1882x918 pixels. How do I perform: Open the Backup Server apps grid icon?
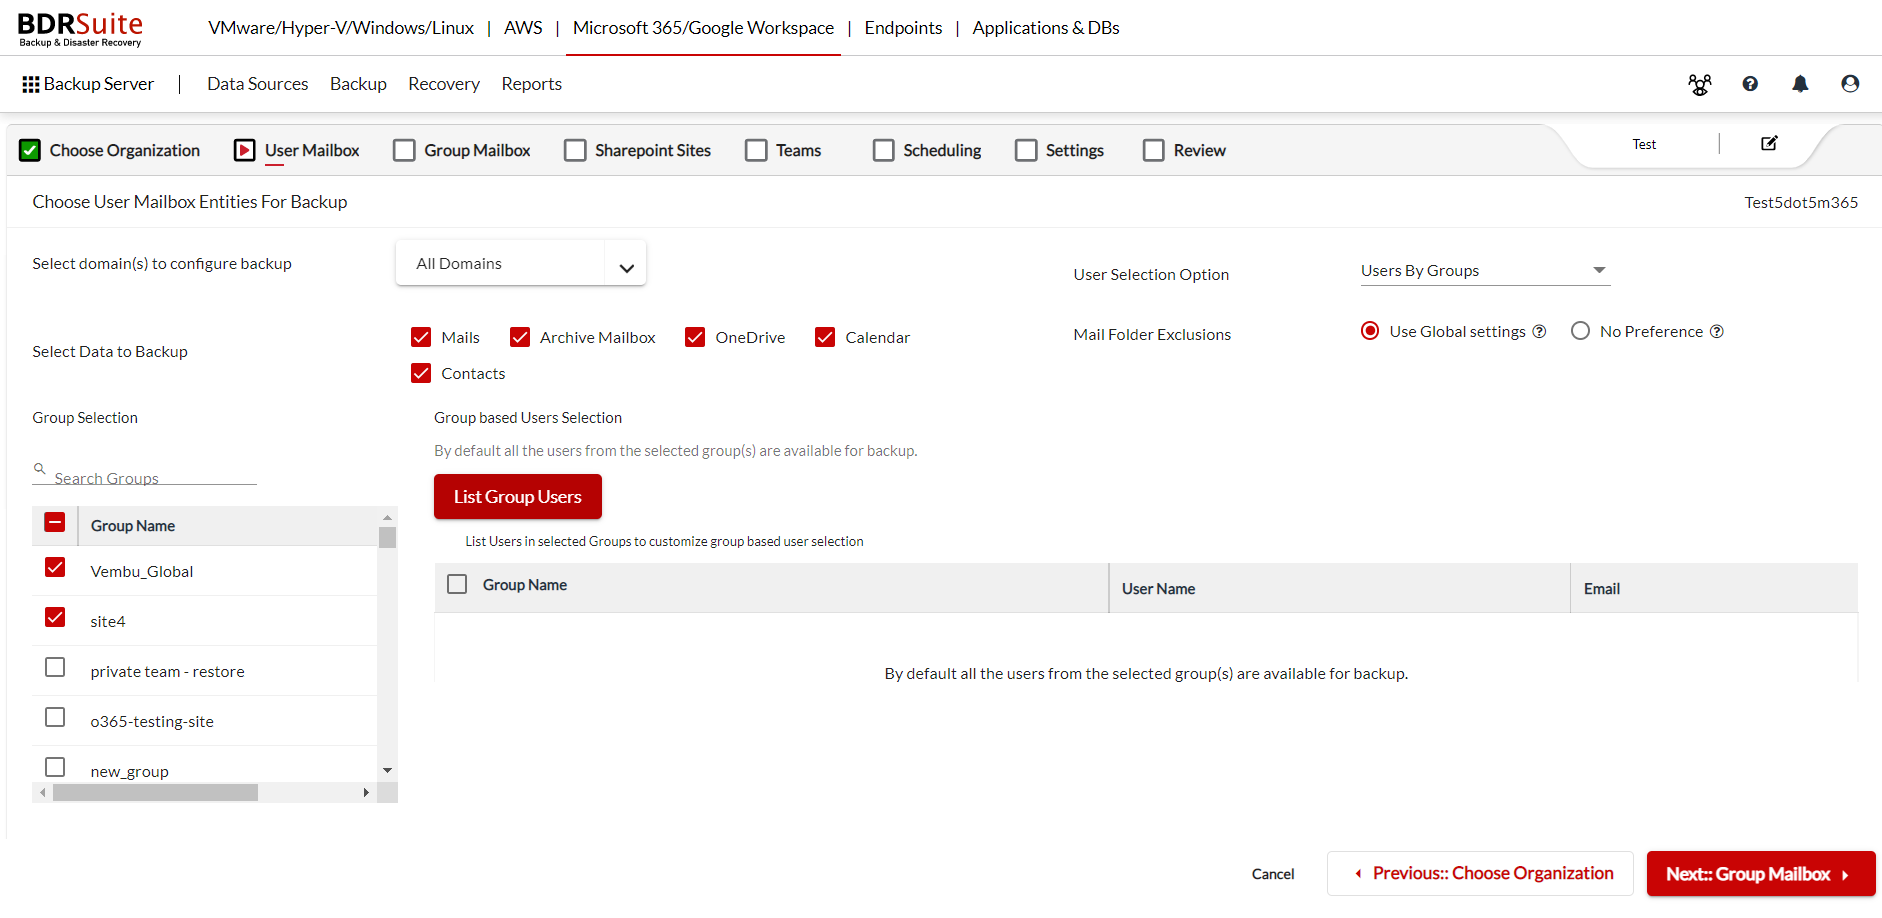tap(31, 85)
